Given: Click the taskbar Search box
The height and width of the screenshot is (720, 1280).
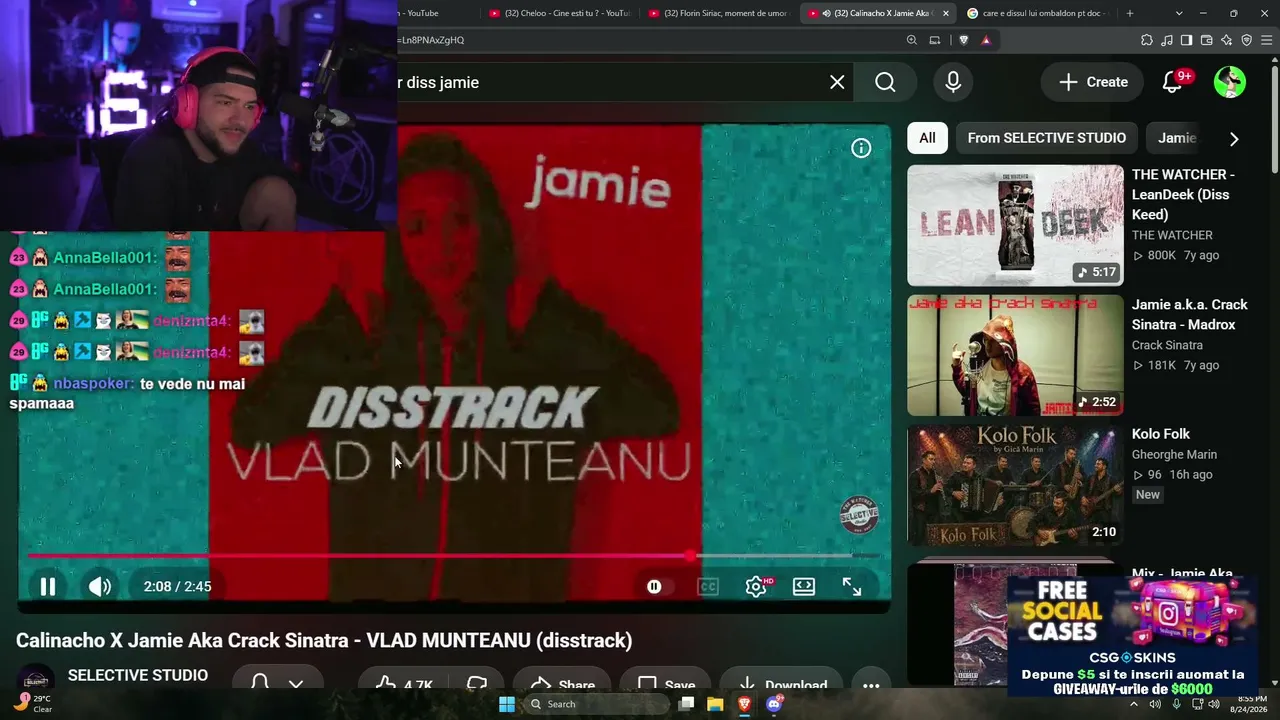Looking at the screenshot, I should pos(597,704).
